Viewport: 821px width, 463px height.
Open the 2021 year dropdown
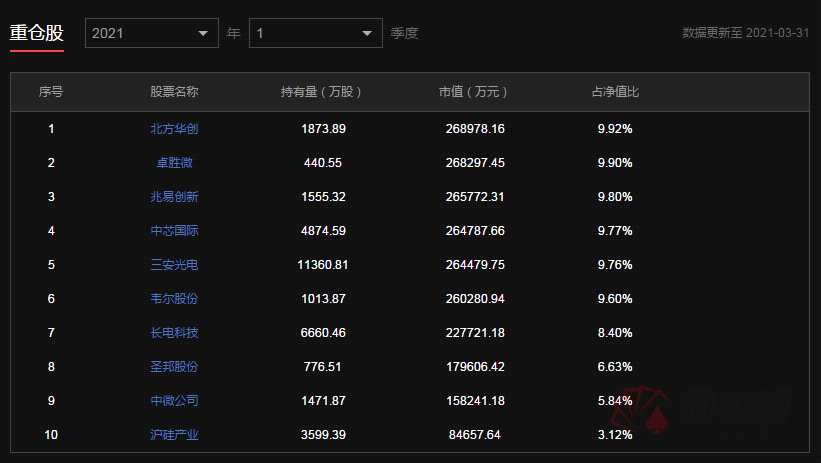152,33
